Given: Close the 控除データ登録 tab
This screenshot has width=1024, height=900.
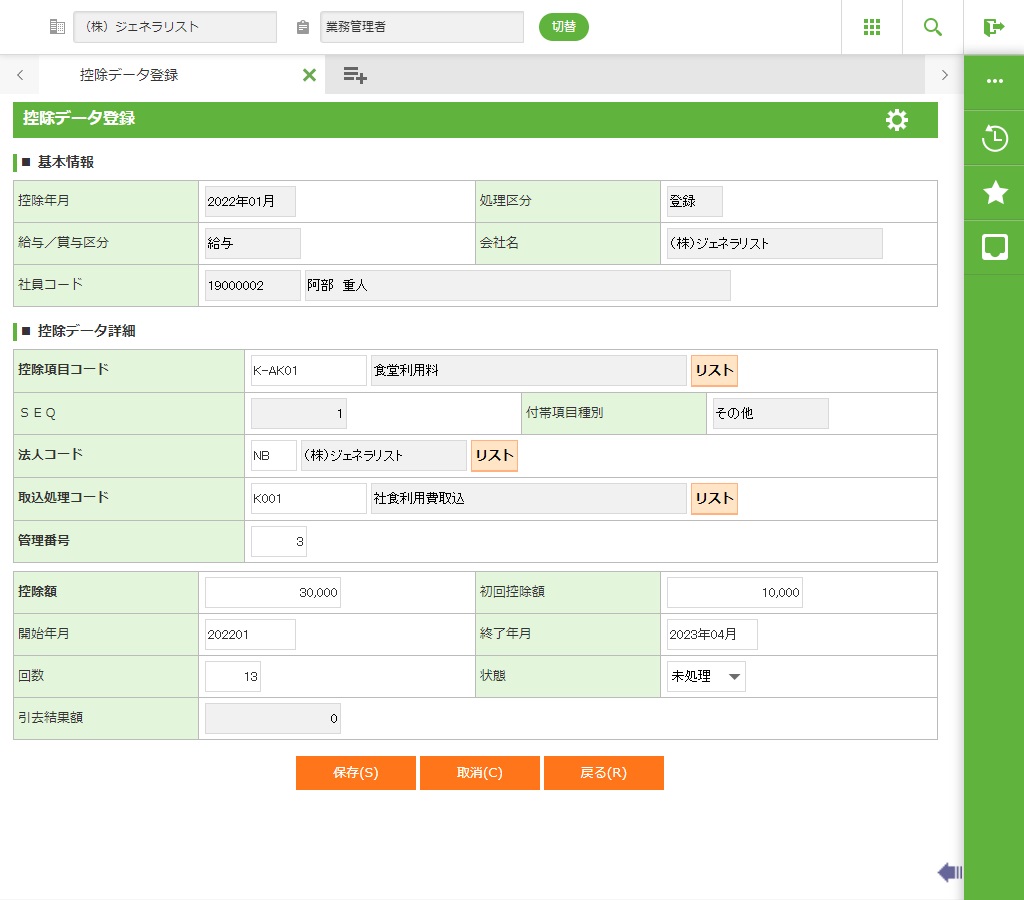Looking at the screenshot, I should 309,75.
